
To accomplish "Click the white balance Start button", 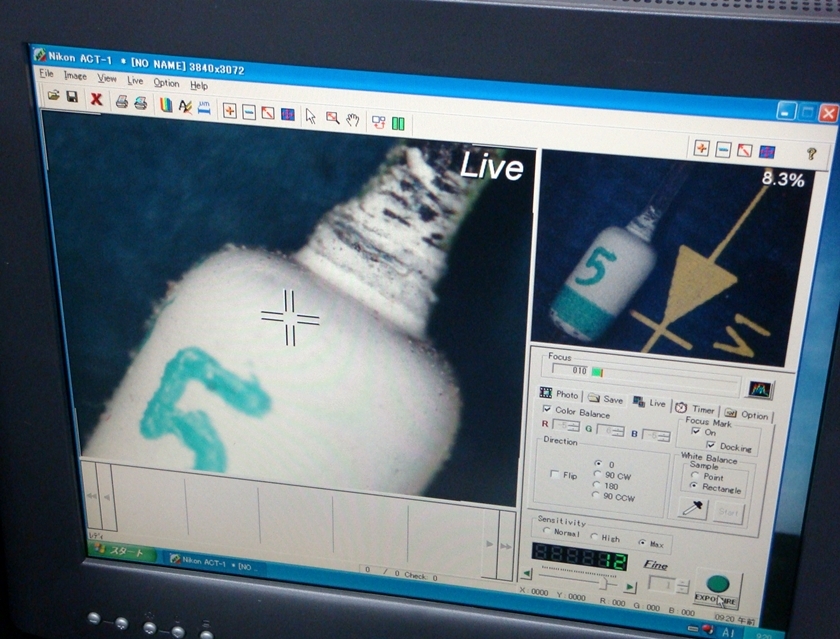I will (x=728, y=512).
